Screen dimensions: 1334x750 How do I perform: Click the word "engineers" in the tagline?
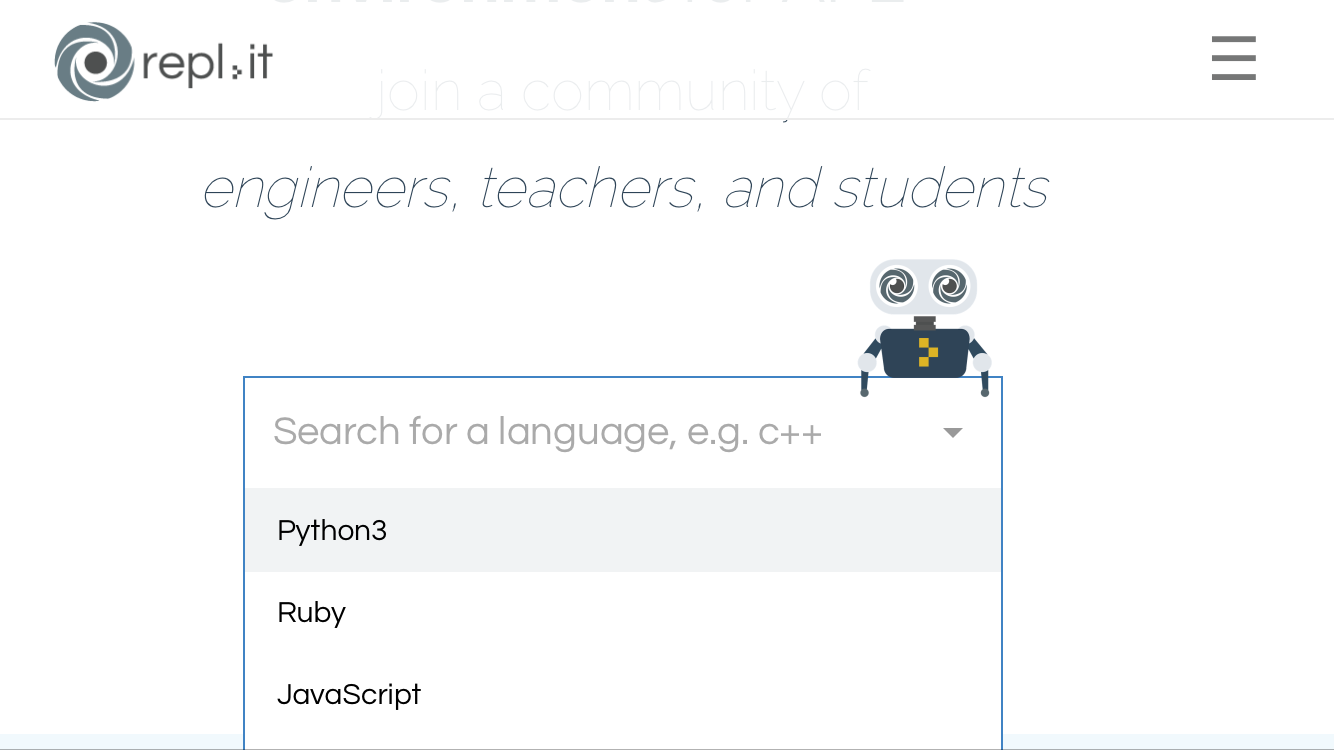coord(327,188)
